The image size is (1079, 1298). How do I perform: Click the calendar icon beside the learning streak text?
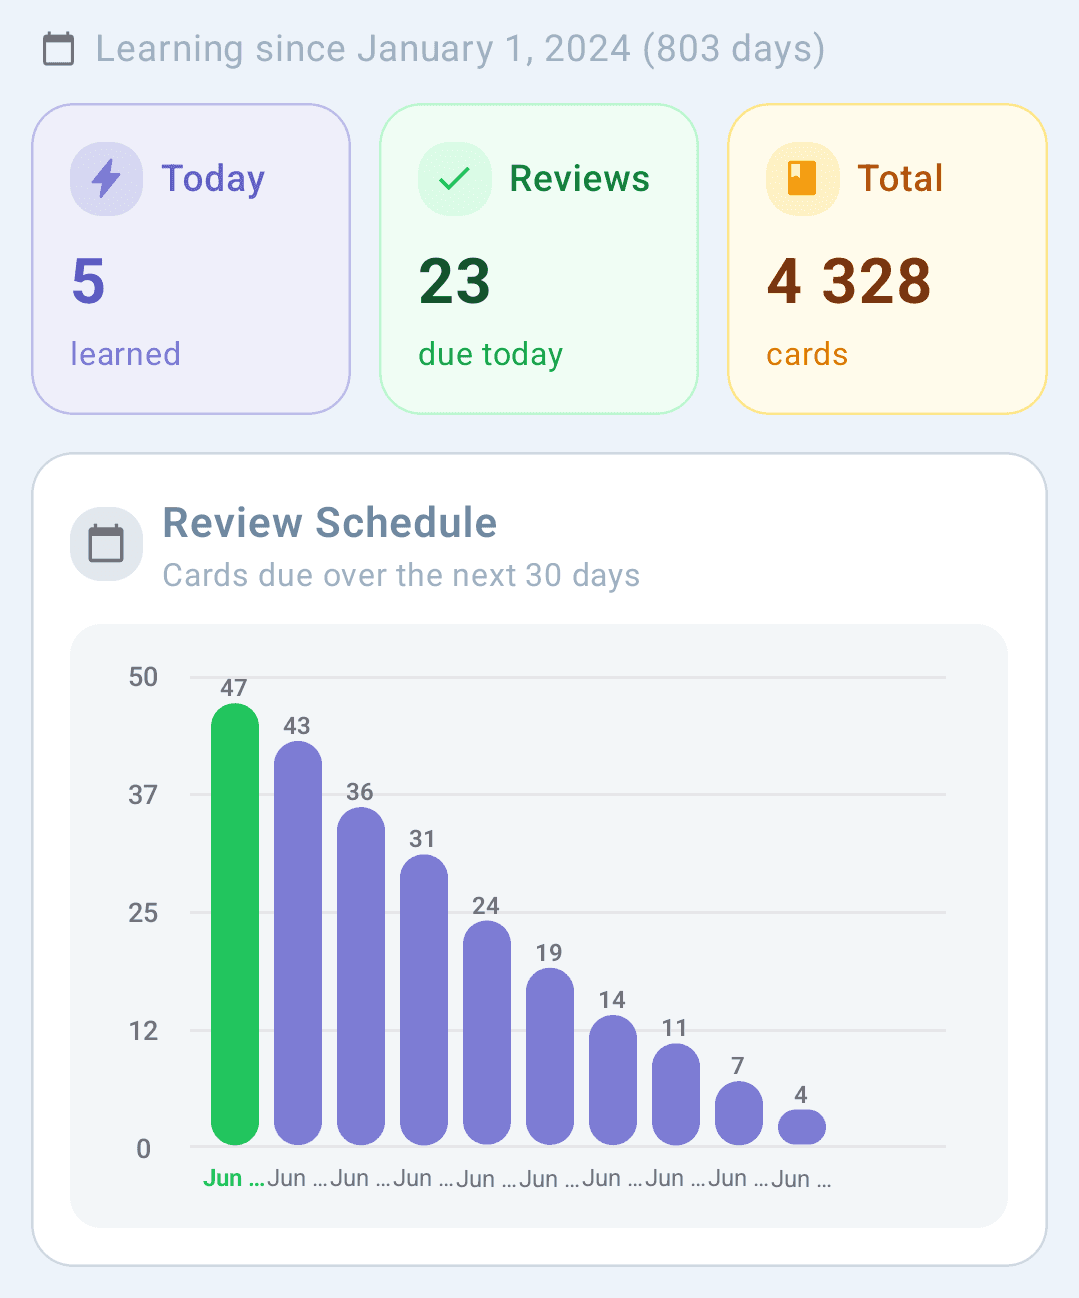59,48
